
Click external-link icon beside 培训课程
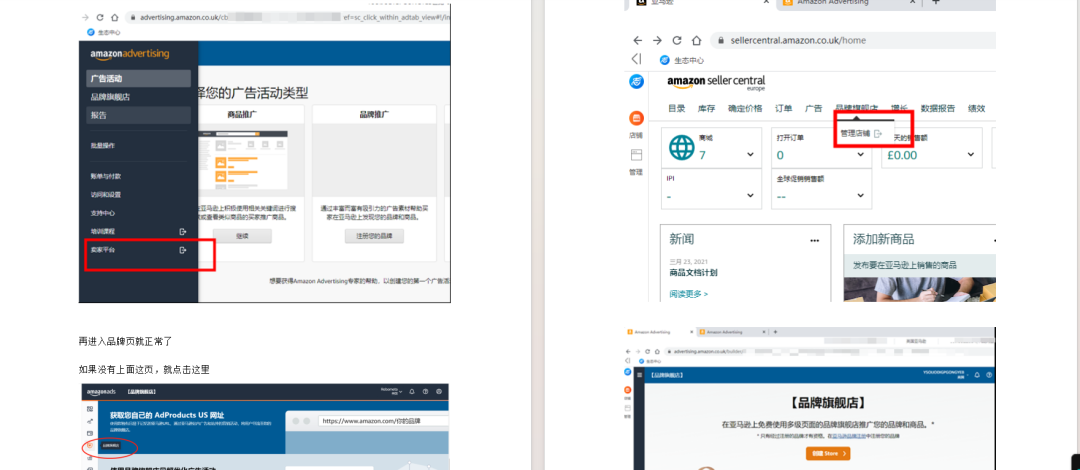(x=183, y=232)
